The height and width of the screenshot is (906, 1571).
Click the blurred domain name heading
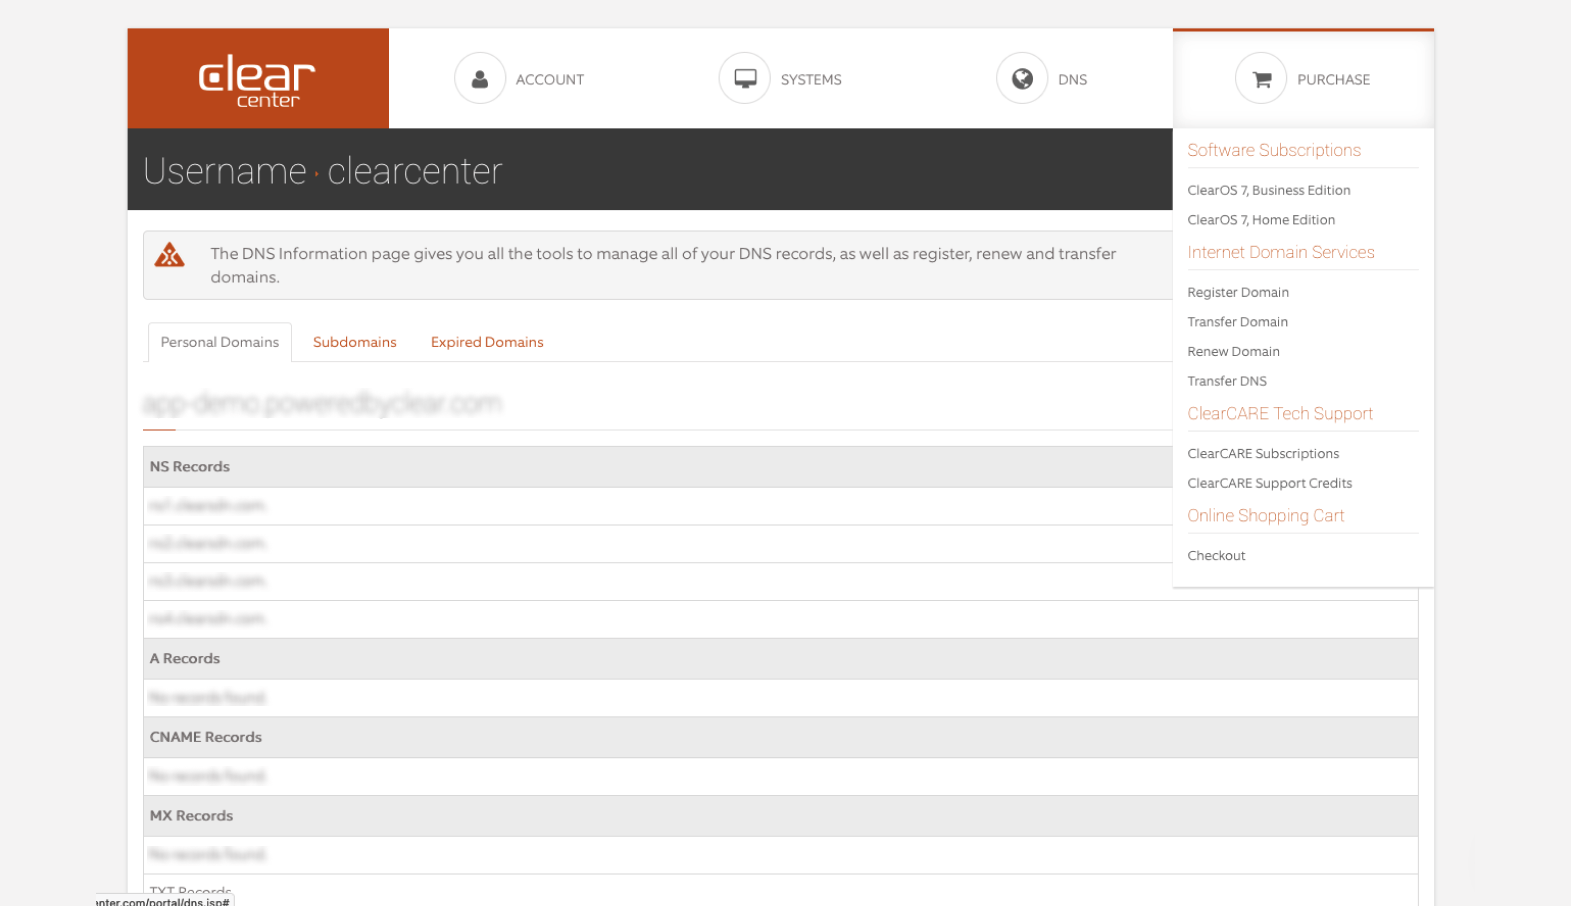tap(322, 404)
